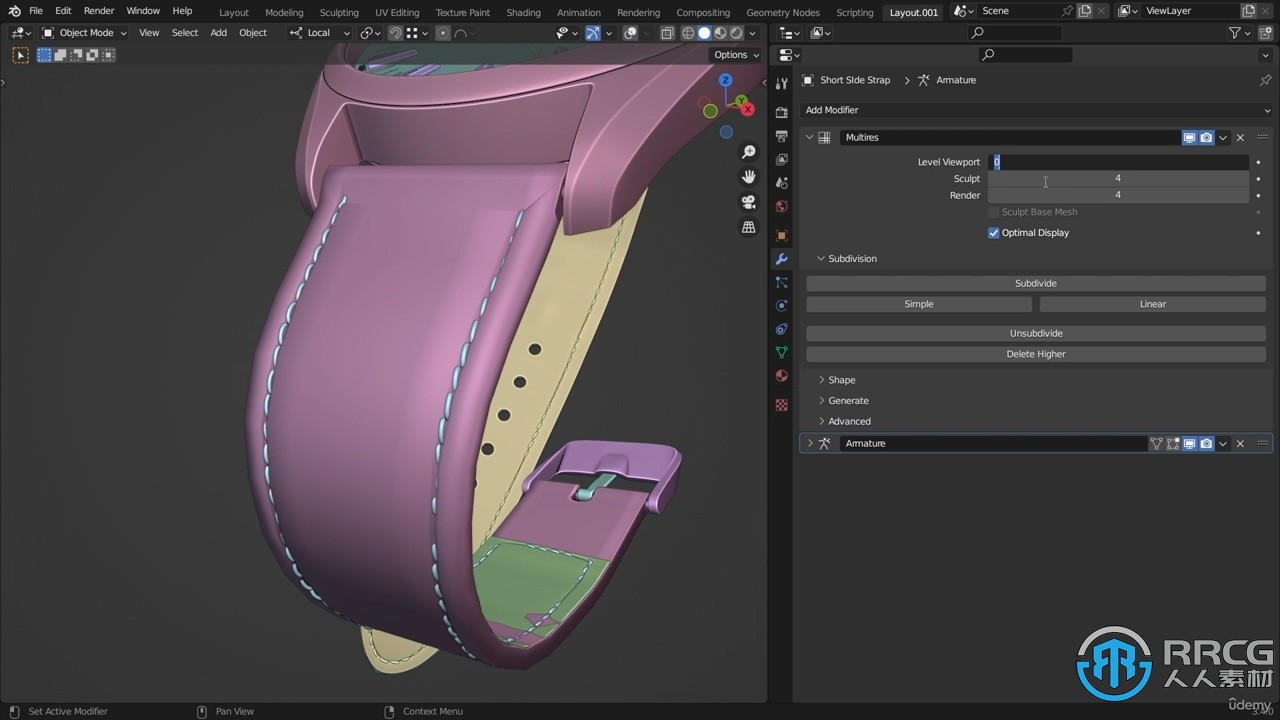Open the Blender logo menu
This screenshot has width=1280, height=720.
tap(14, 11)
